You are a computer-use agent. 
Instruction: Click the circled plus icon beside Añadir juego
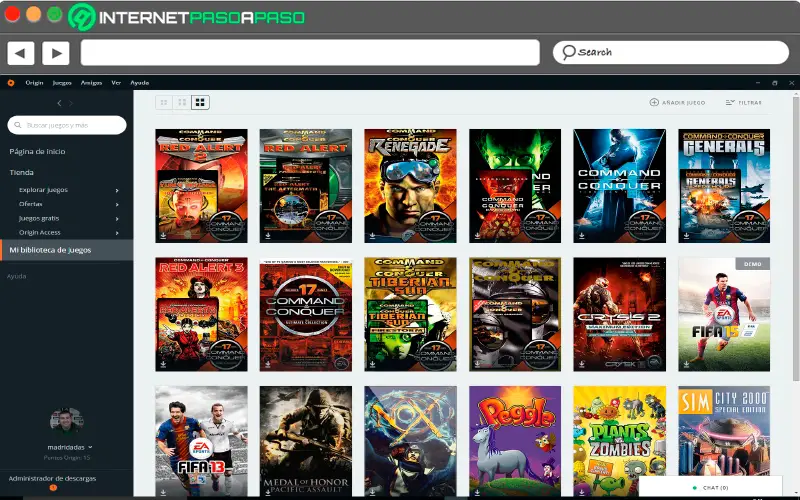[x=654, y=102]
